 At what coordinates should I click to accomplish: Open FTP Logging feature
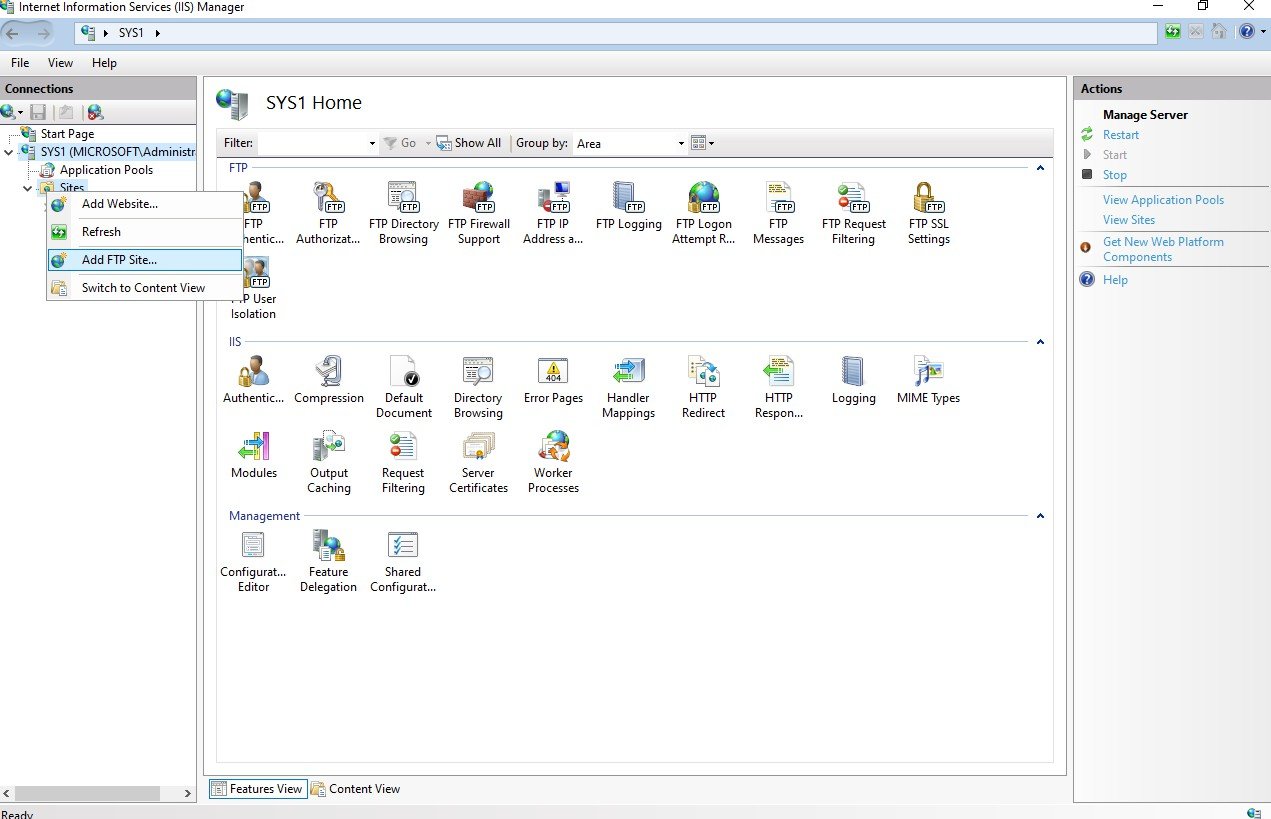pos(628,206)
